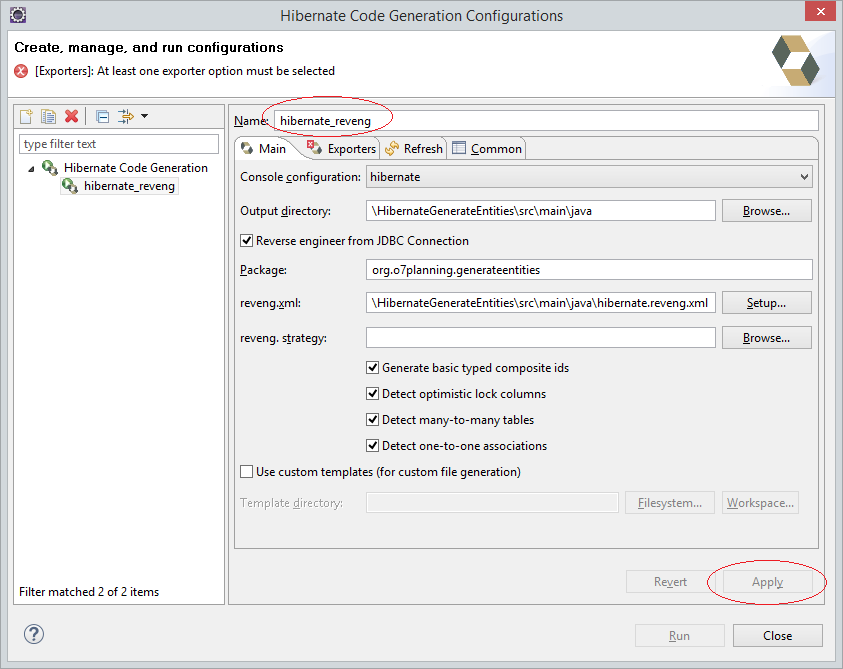Click the type filter text box
Image resolution: width=843 pixels, height=669 pixels.
(x=119, y=144)
